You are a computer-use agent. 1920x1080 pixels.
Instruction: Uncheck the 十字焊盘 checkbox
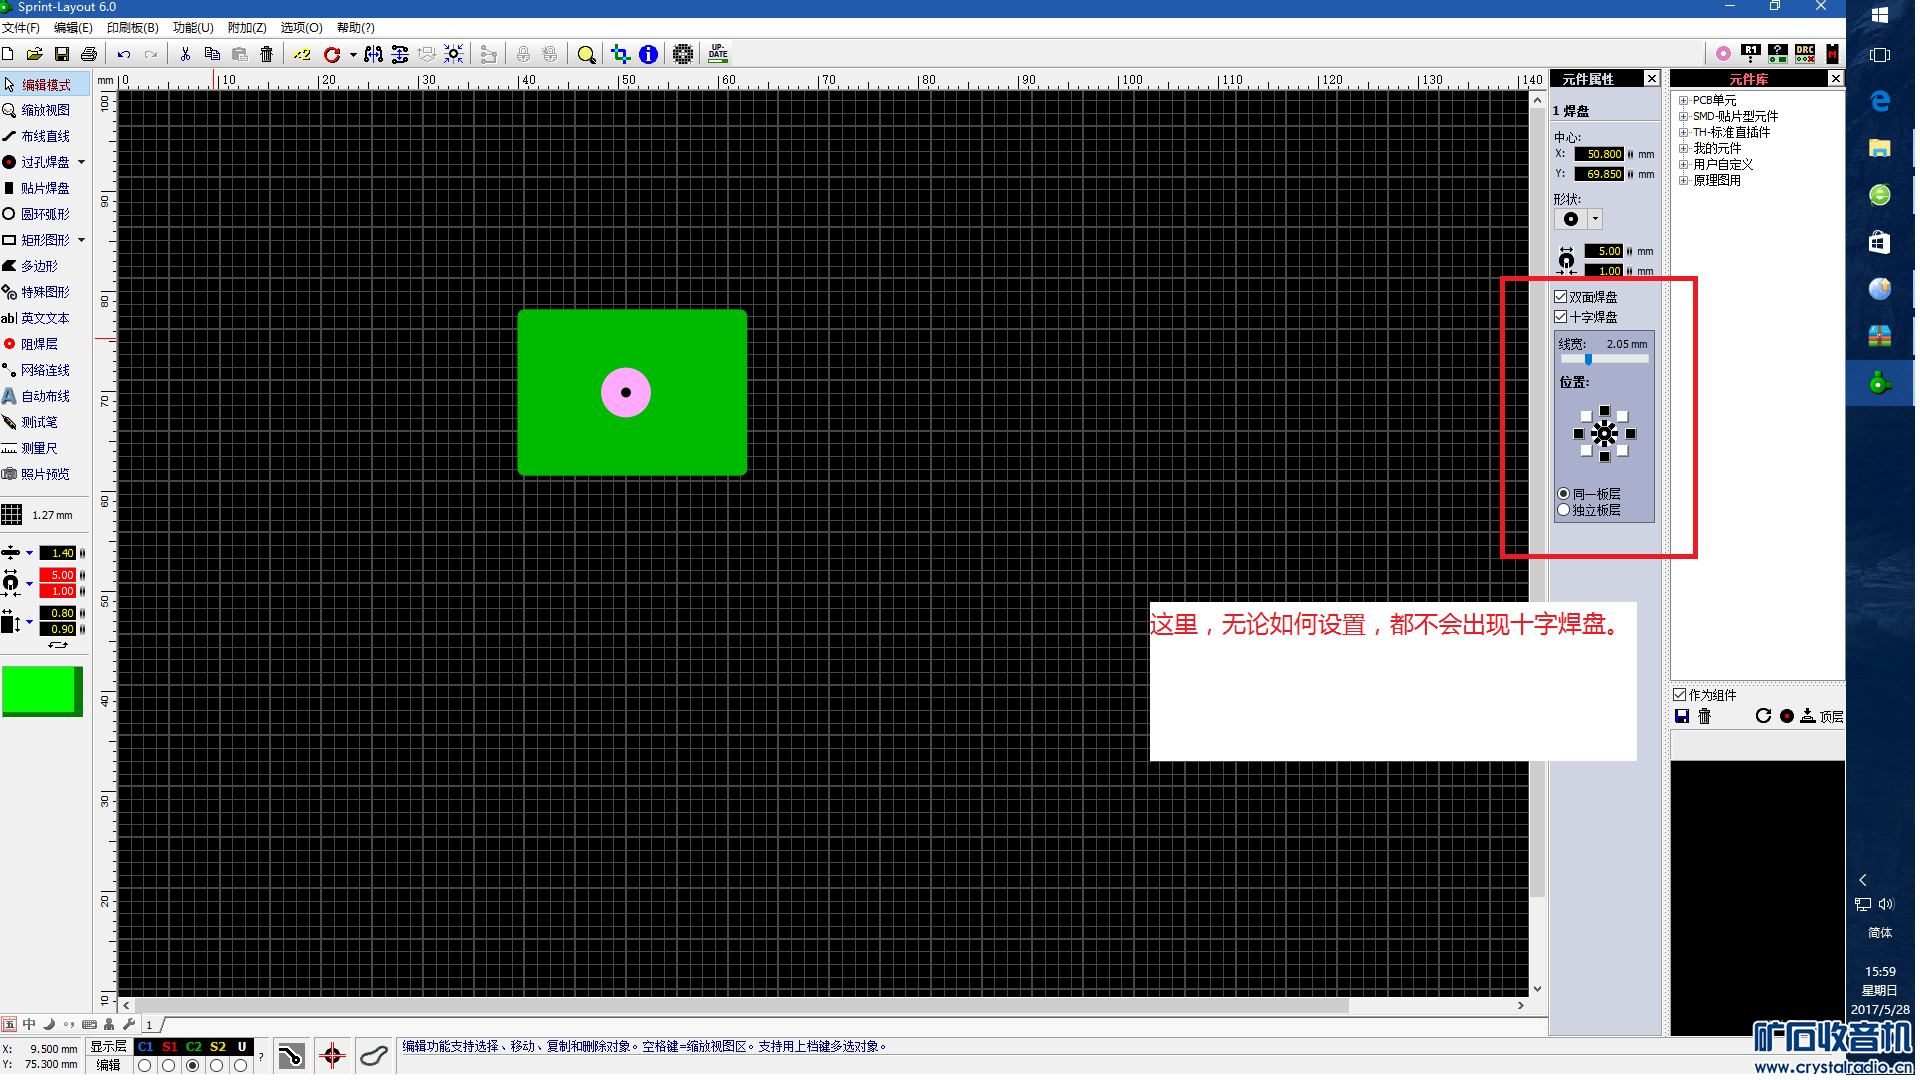coord(1560,317)
